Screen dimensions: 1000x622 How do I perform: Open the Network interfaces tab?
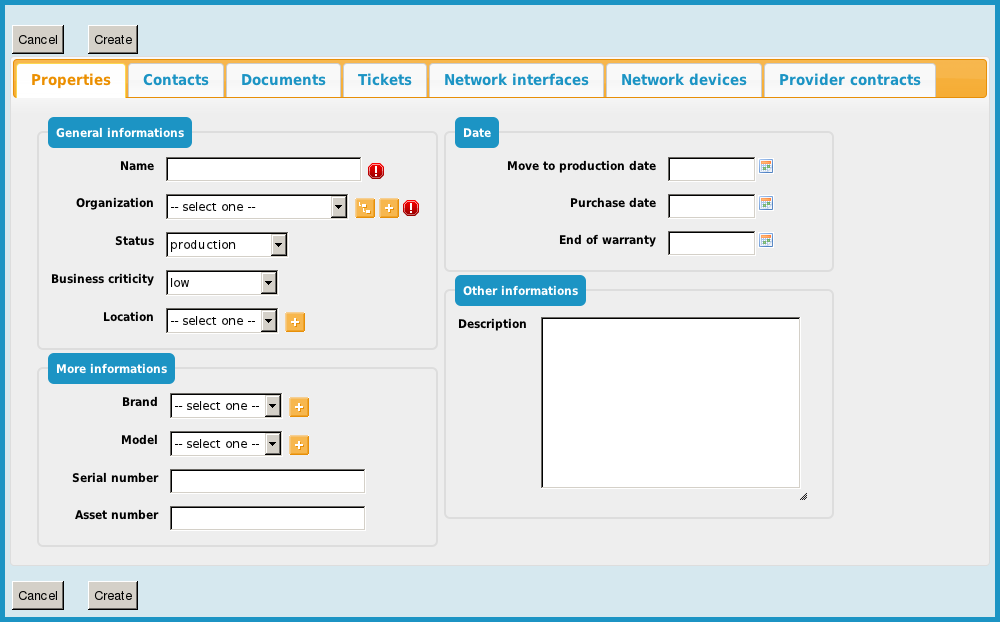516,80
